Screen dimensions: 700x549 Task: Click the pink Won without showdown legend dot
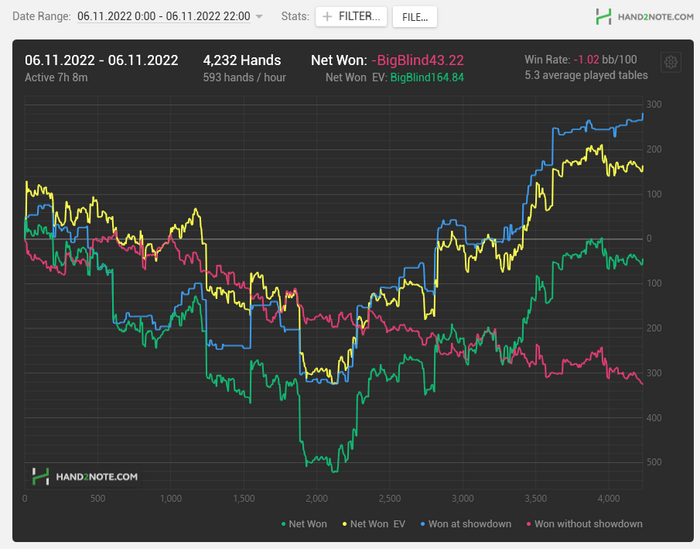529,524
